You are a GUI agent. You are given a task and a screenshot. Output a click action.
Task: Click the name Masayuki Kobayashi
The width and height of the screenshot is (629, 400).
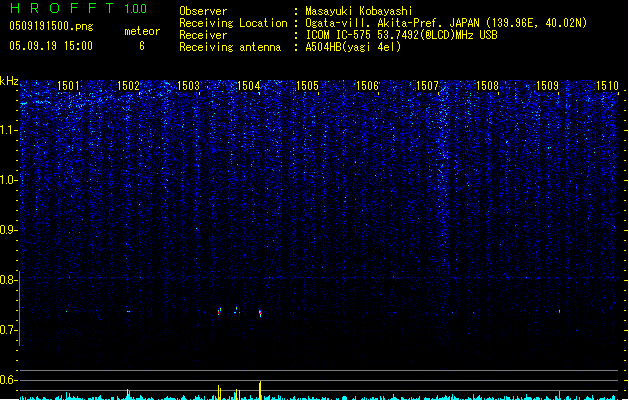click(359, 11)
